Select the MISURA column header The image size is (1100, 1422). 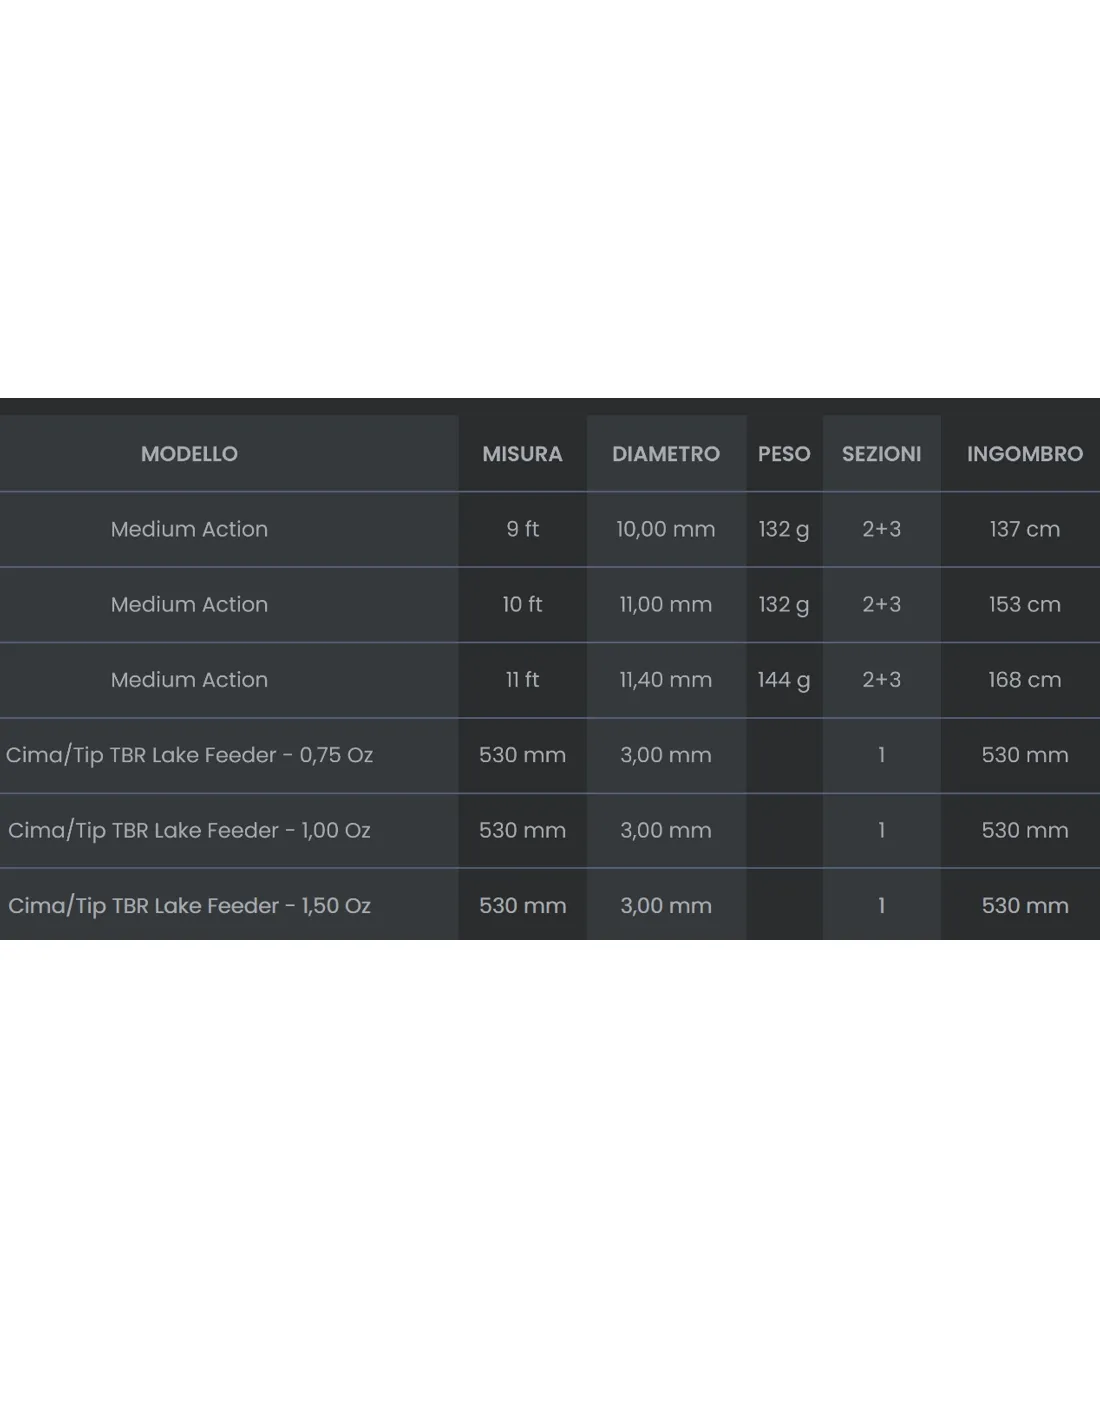pos(522,454)
